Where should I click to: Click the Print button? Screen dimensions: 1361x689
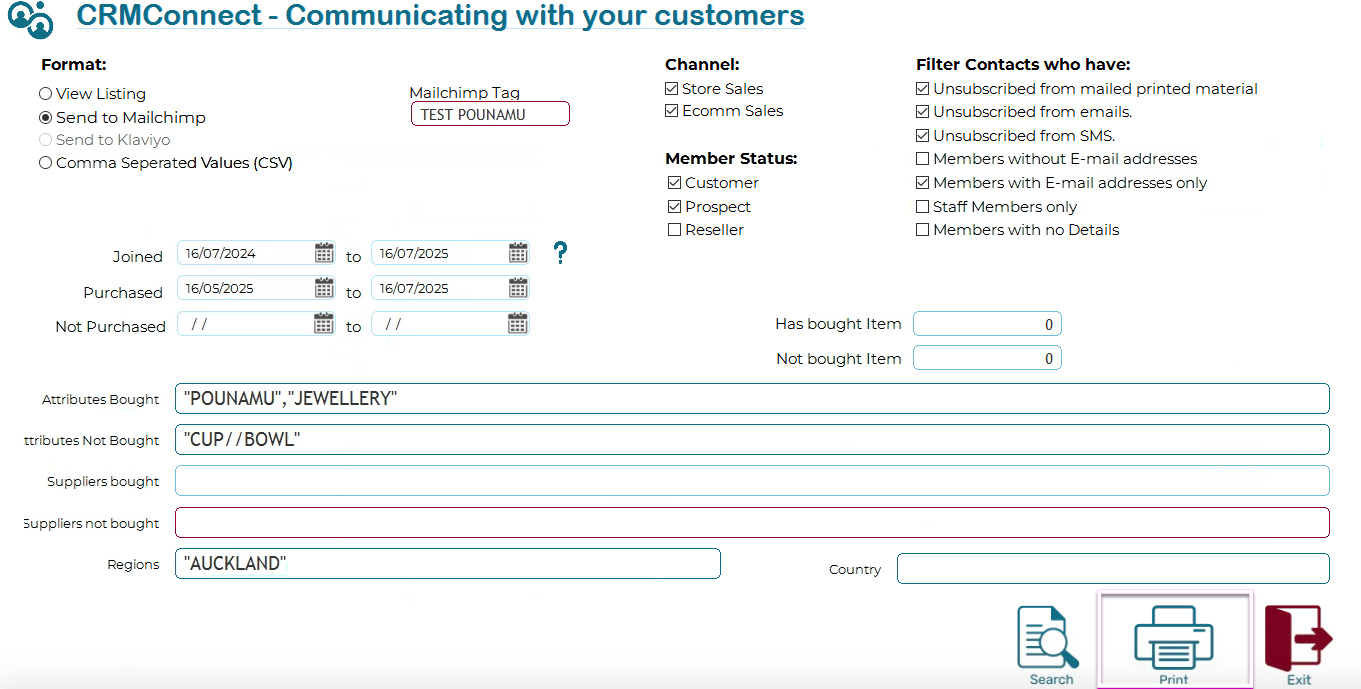click(x=1174, y=640)
